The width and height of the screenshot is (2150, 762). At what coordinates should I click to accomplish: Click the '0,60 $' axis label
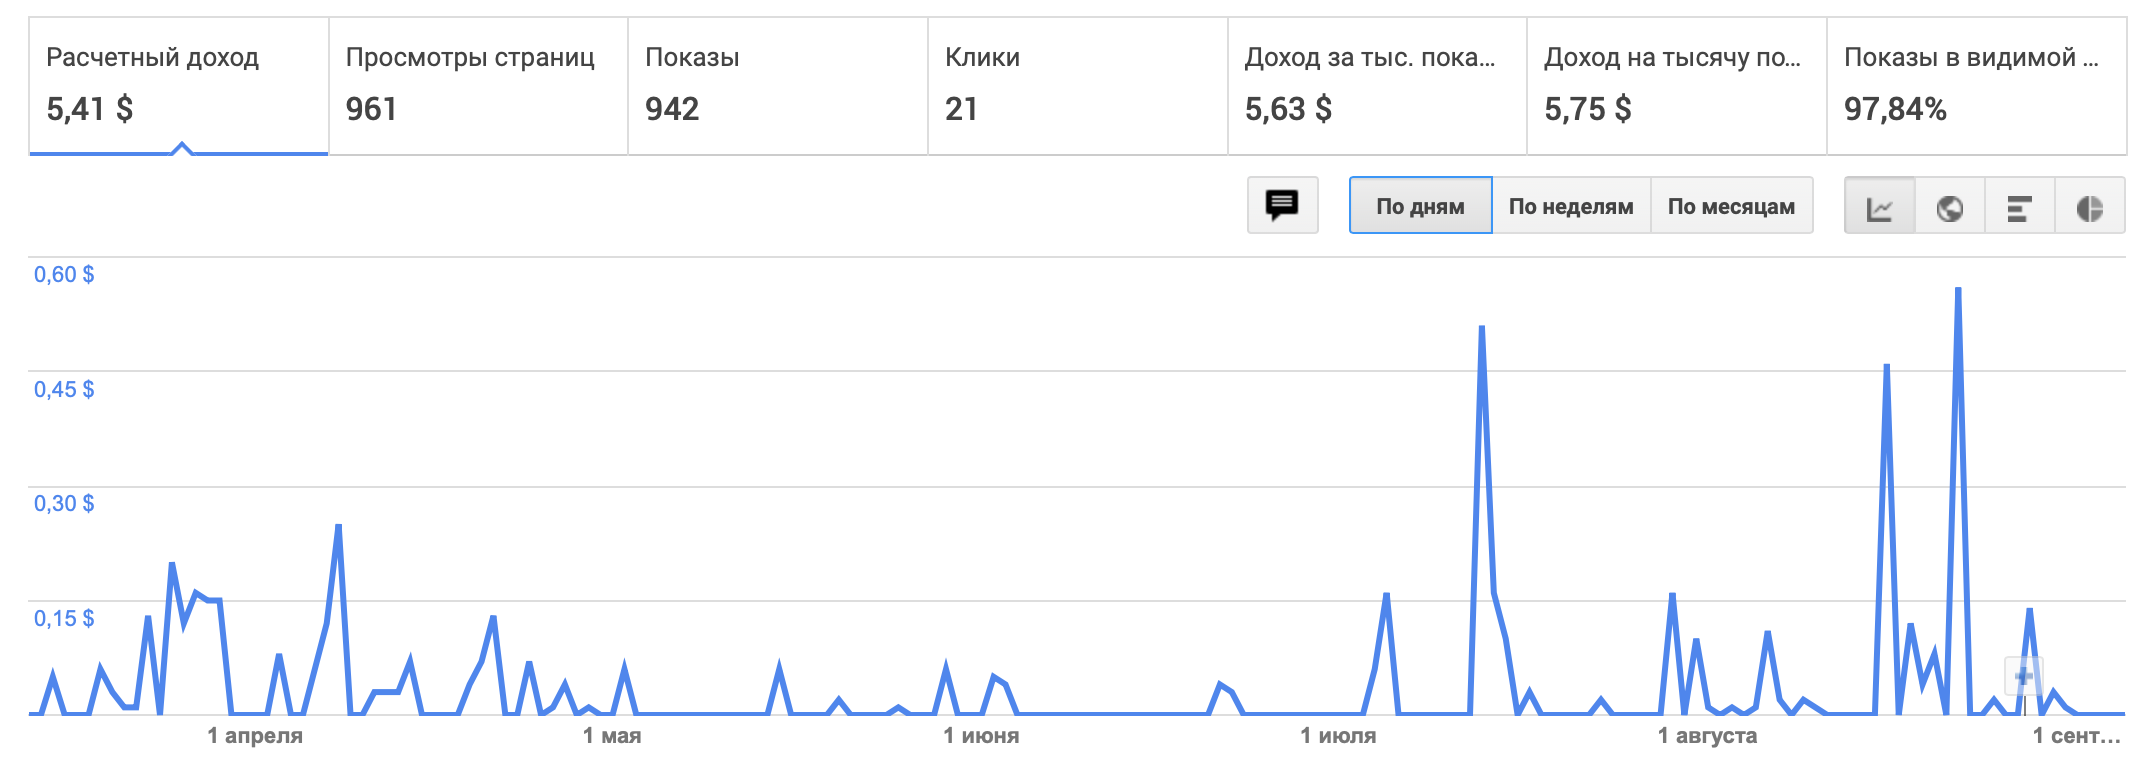tap(63, 273)
